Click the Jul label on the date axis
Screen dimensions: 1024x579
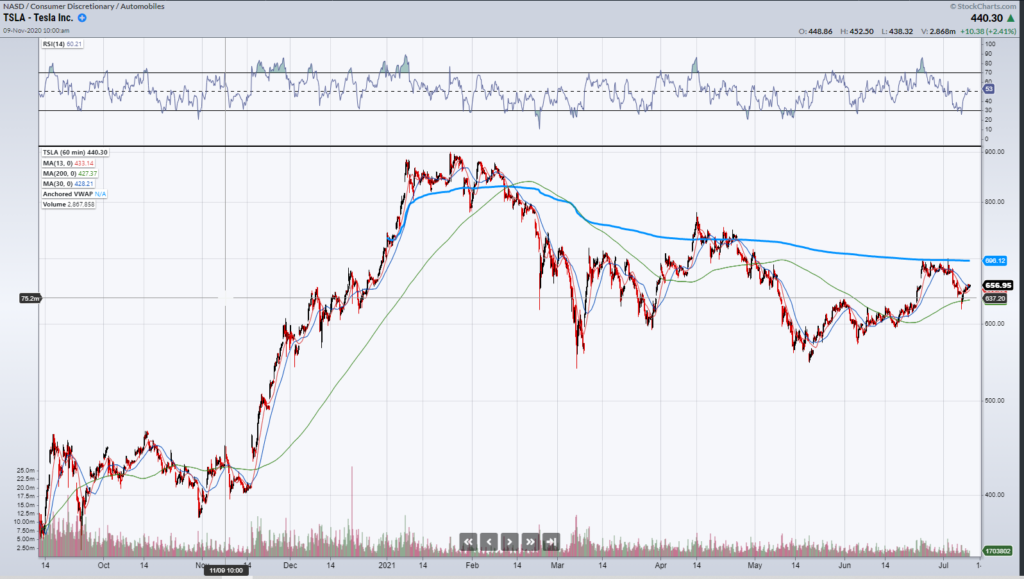944,565
